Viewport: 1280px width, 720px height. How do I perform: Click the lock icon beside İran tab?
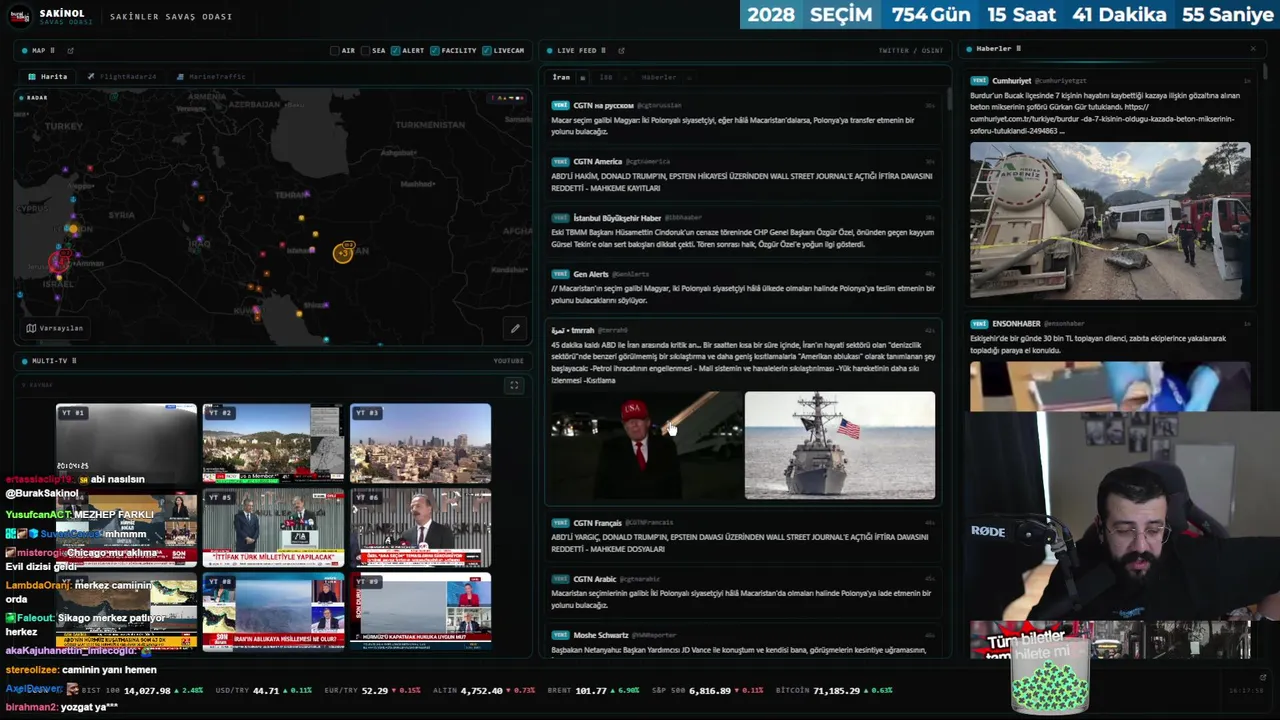582,77
